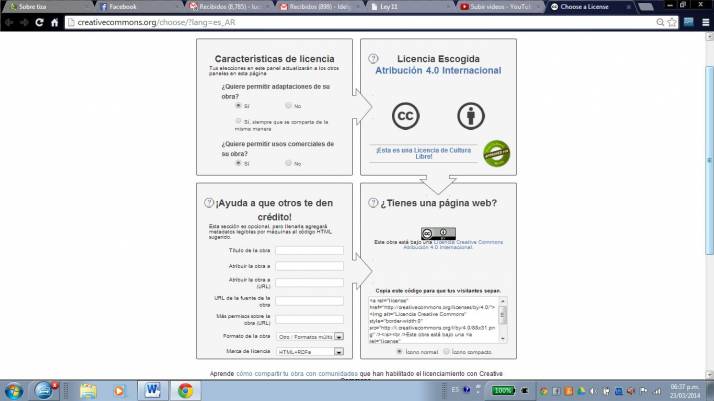Switch to the Sobre tiza tab
This screenshot has width=714, height=401.
(x=46, y=6)
